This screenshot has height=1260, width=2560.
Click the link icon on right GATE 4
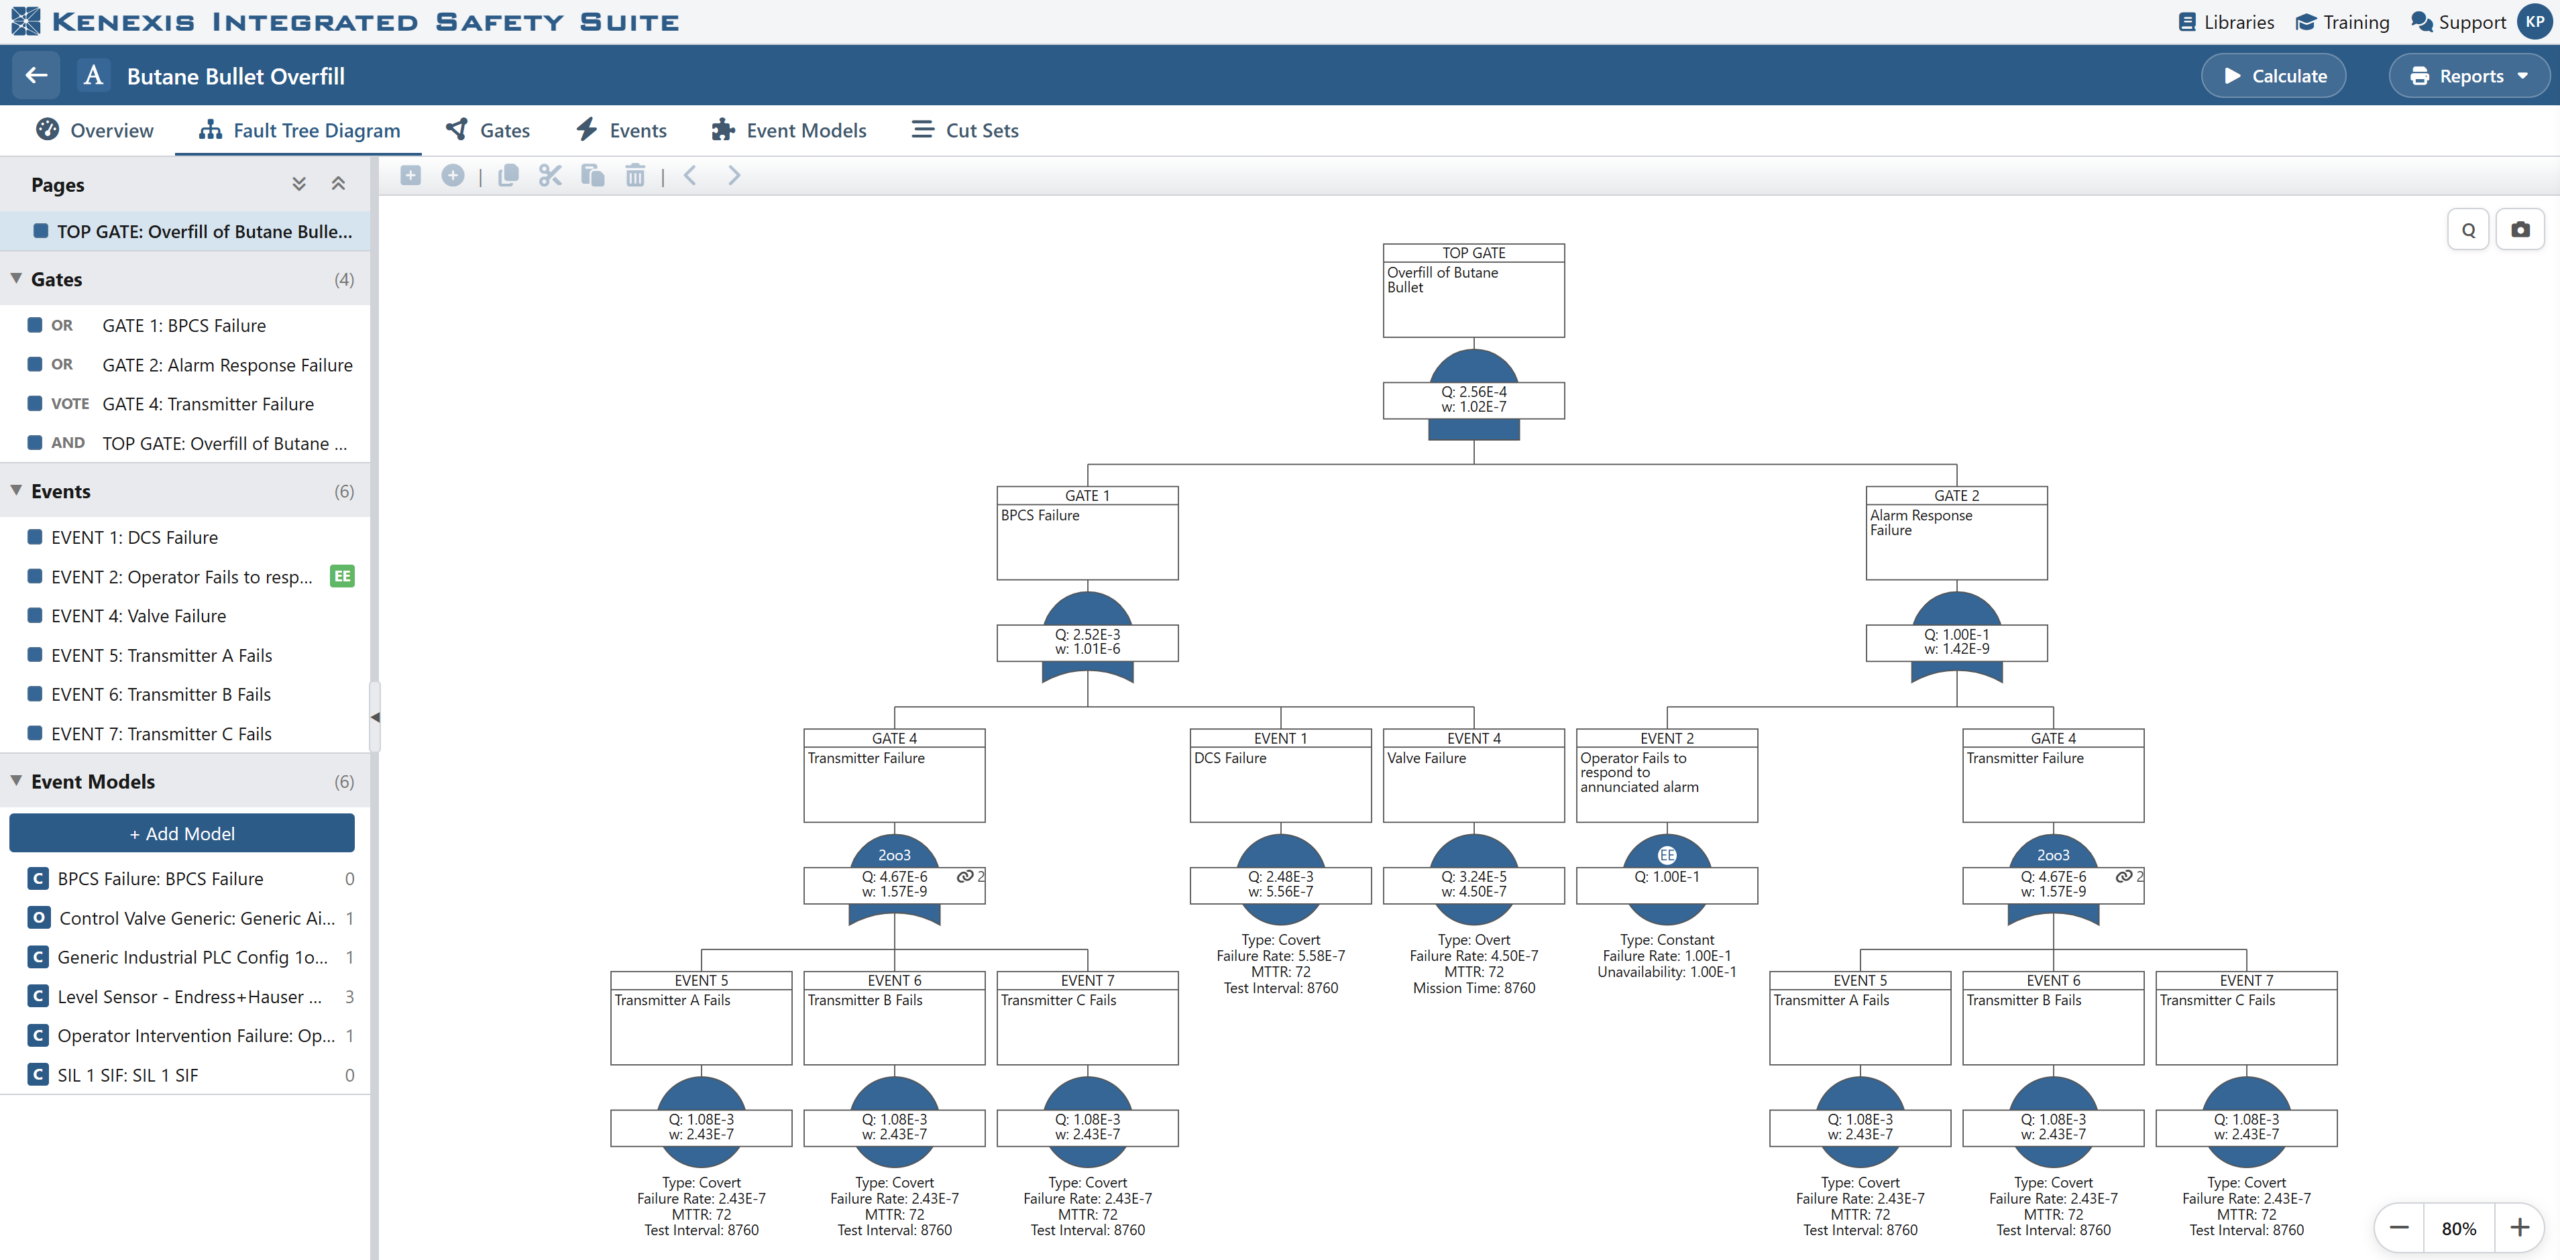tap(2124, 876)
